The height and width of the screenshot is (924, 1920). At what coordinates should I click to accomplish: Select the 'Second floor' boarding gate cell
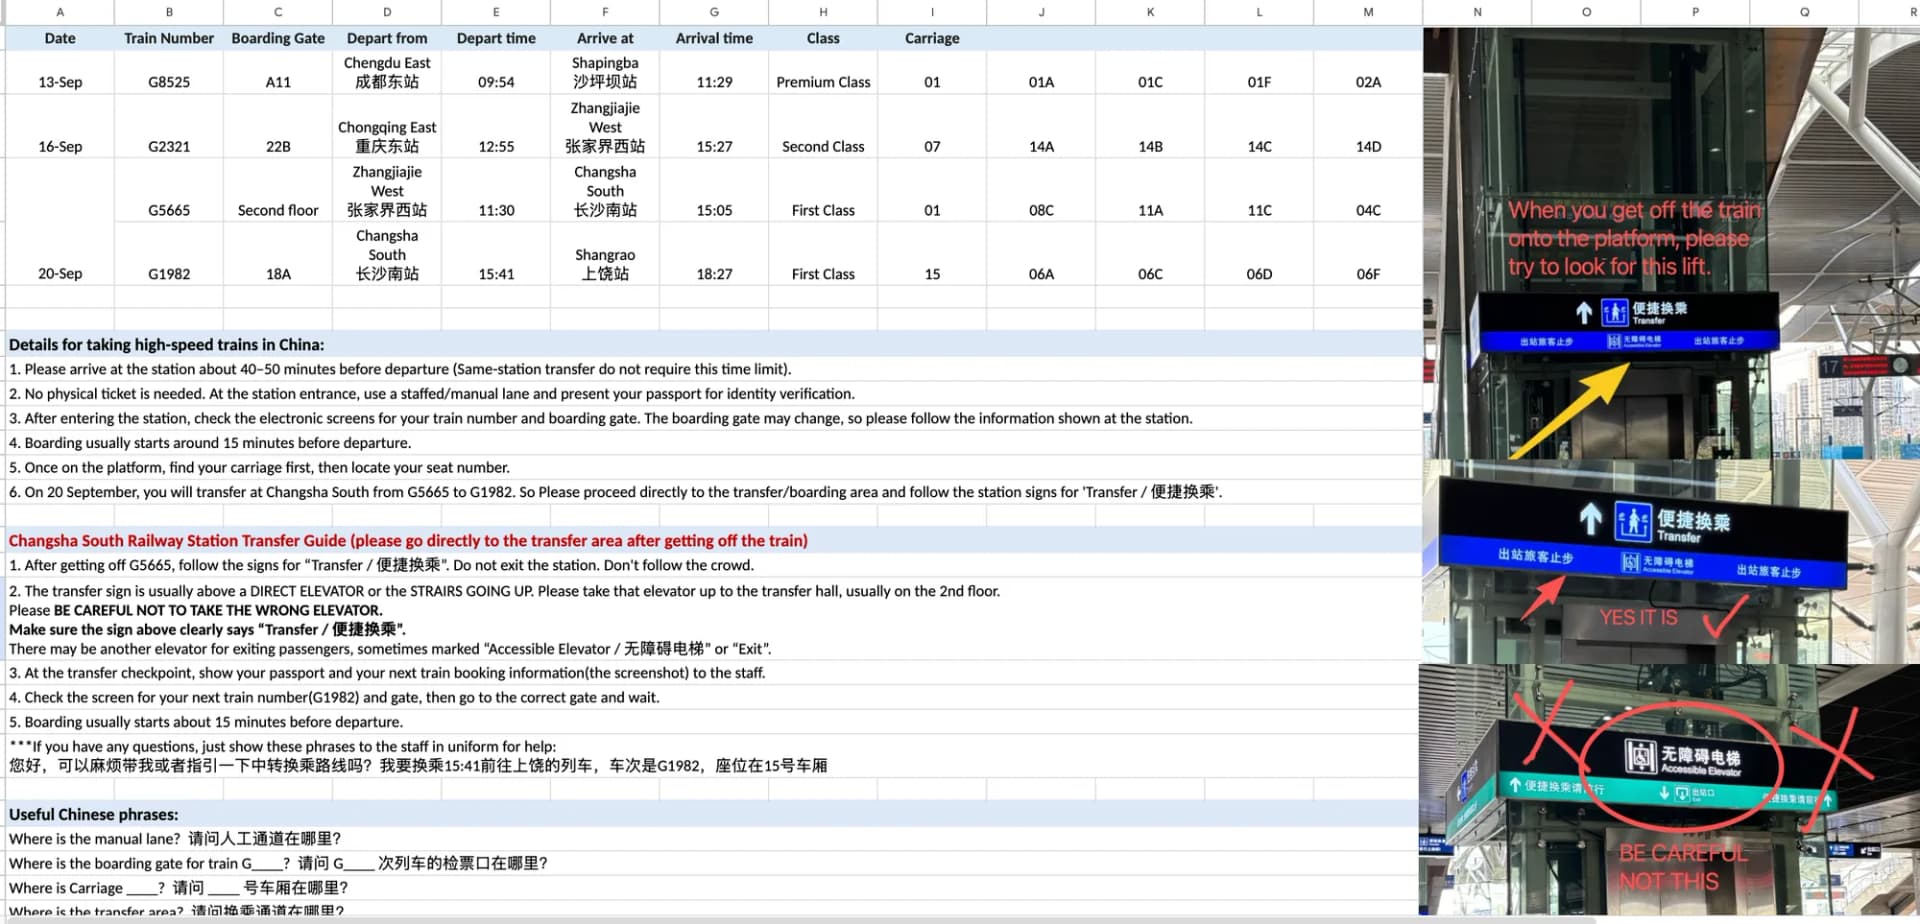tap(278, 190)
